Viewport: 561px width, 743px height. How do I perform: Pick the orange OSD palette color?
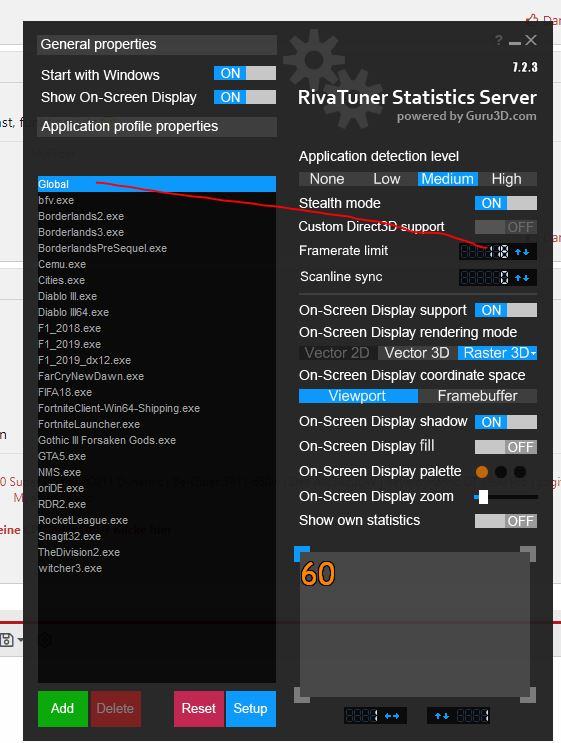coord(482,472)
